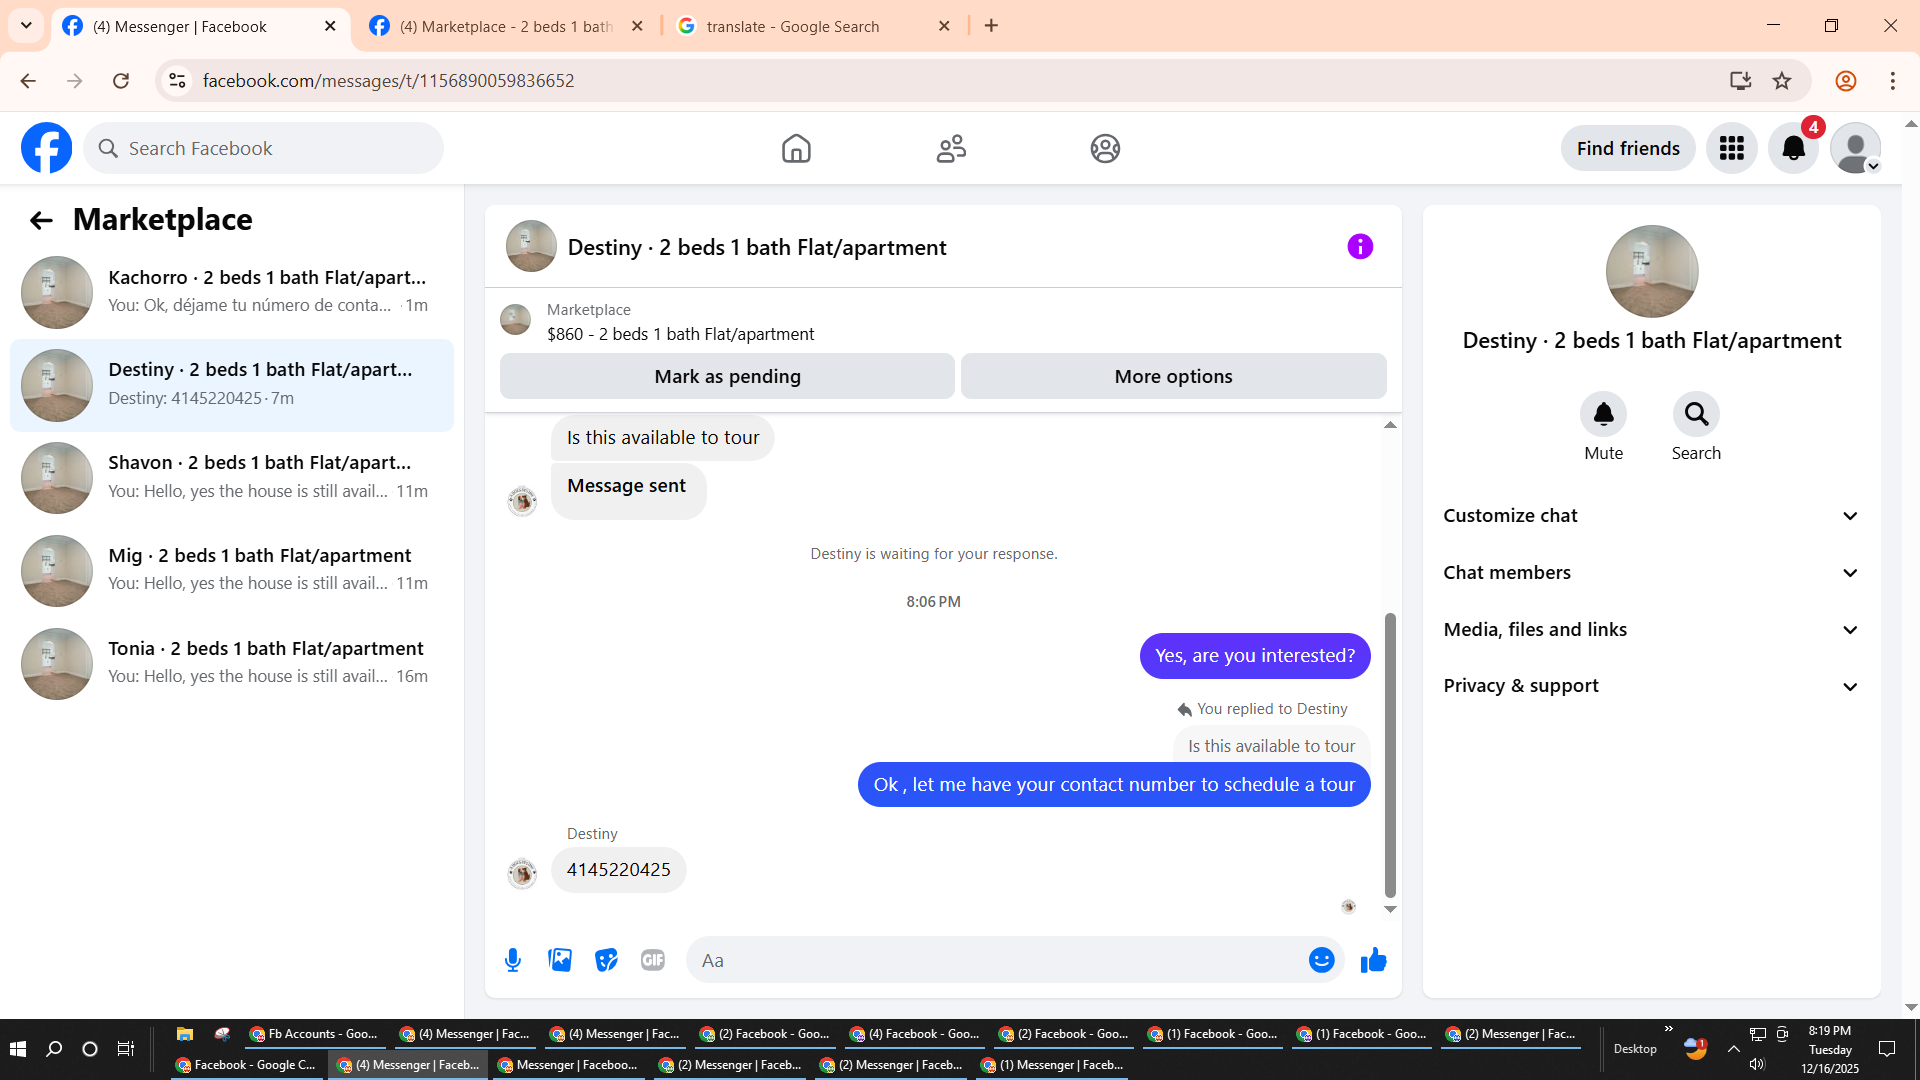The image size is (1920, 1080).
Task: Open the account profile avatar menu
Action: tap(1856, 148)
